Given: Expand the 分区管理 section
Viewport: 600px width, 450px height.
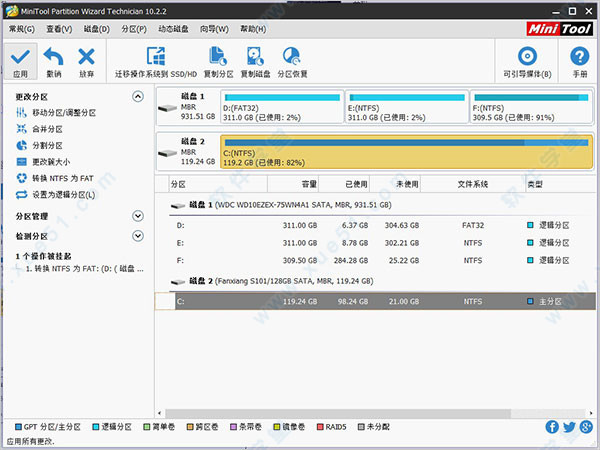Looking at the screenshot, I should tap(138, 216).
